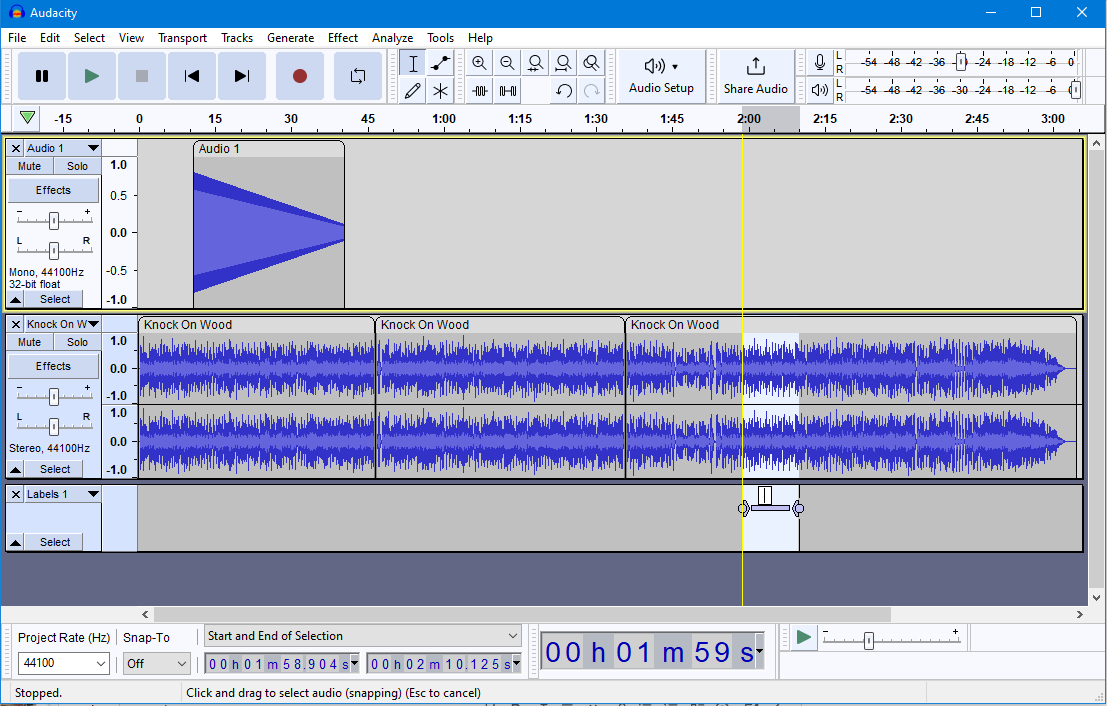Image resolution: width=1107 pixels, height=706 pixels.
Task: Mute the Knock On Wood track
Action: coord(28,341)
